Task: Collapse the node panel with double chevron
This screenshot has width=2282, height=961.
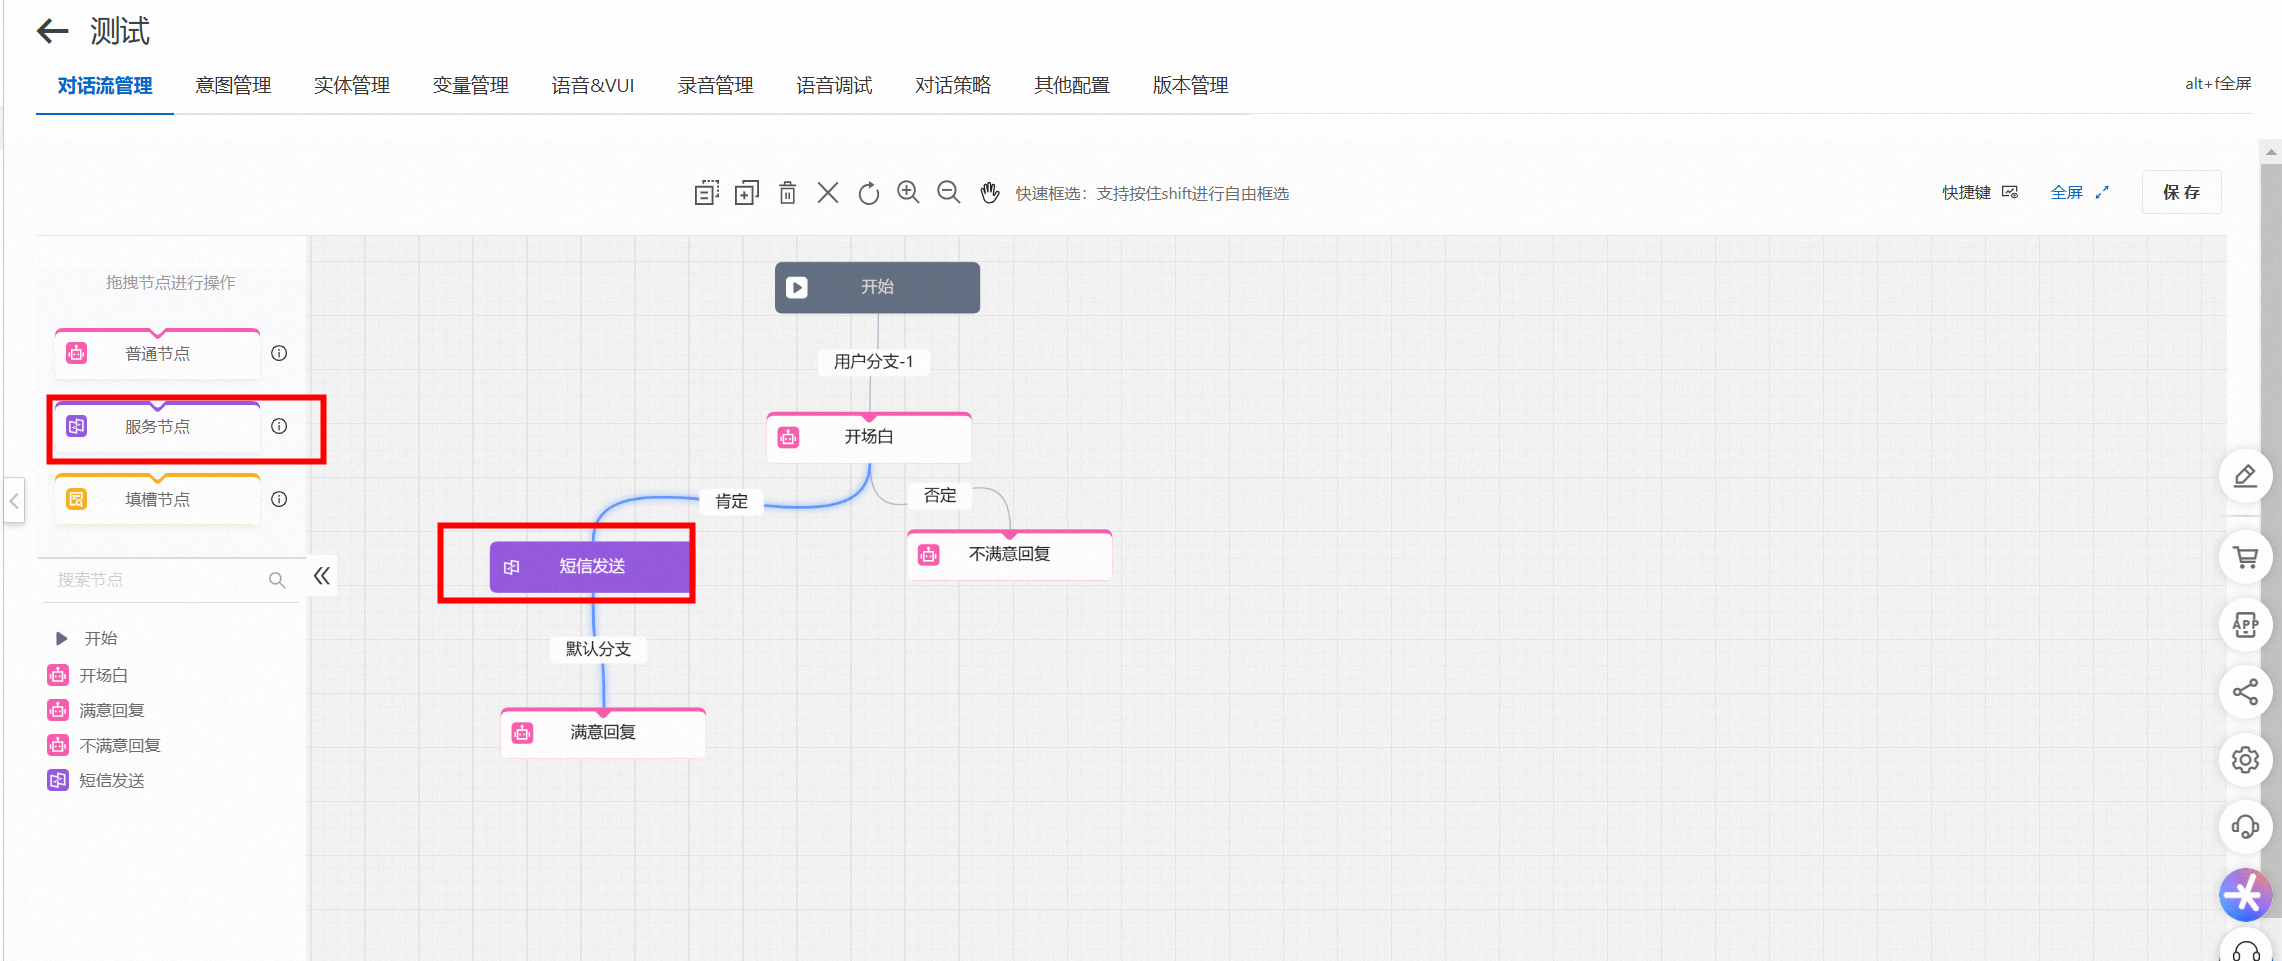Action: tap(321, 576)
